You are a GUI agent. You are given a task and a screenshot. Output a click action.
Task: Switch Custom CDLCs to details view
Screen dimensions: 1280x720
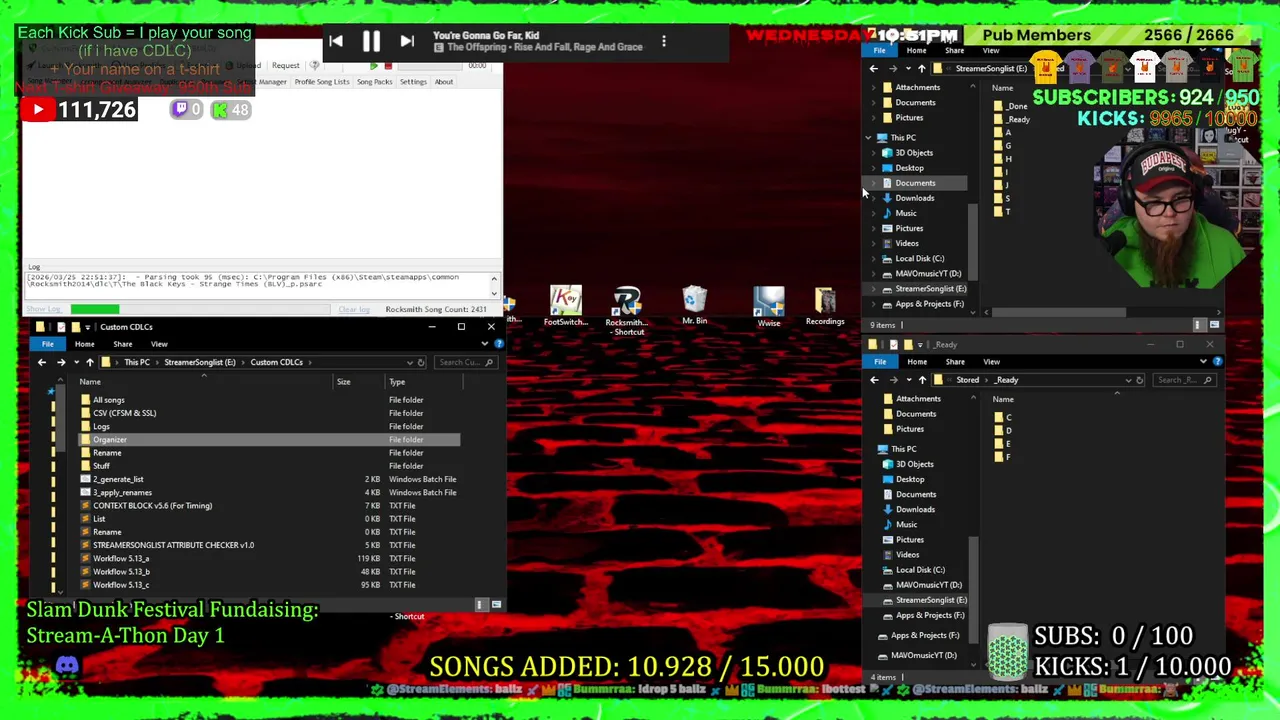coord(480,604)
